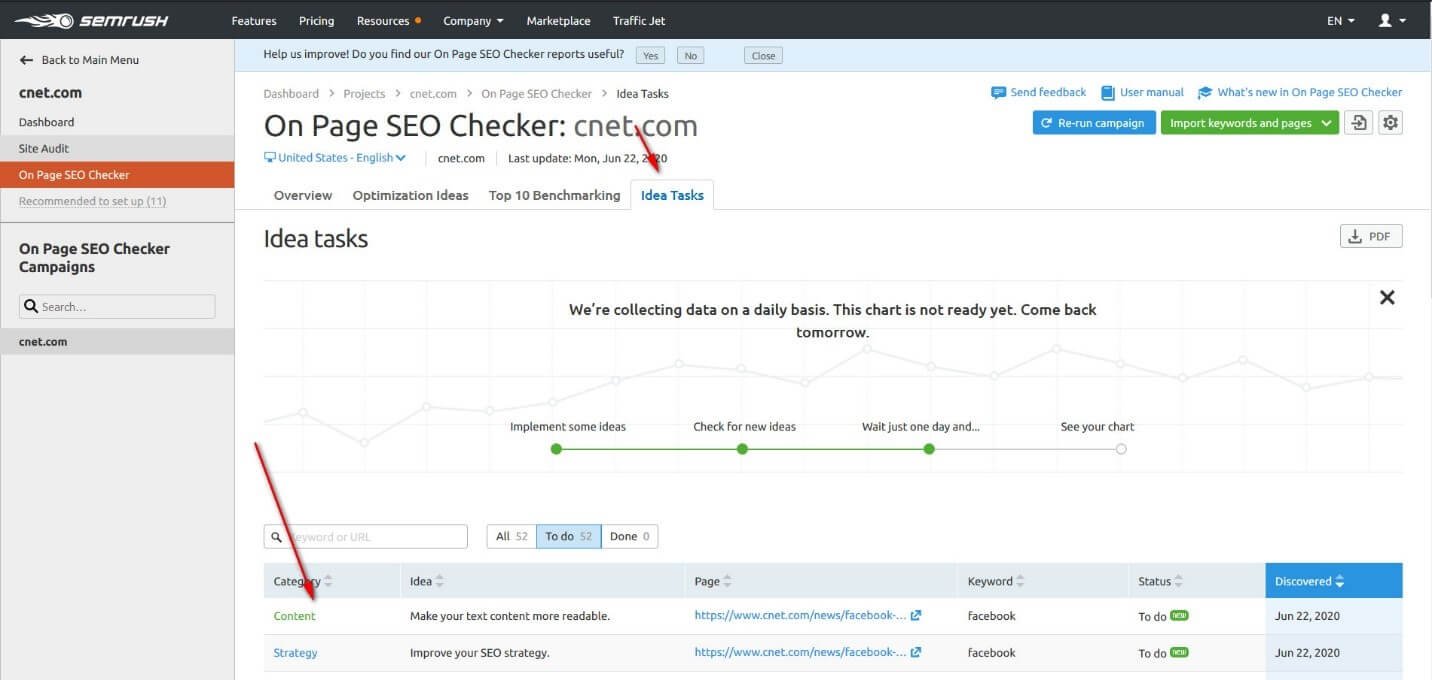Open Features in top navigation

[253, 20]
